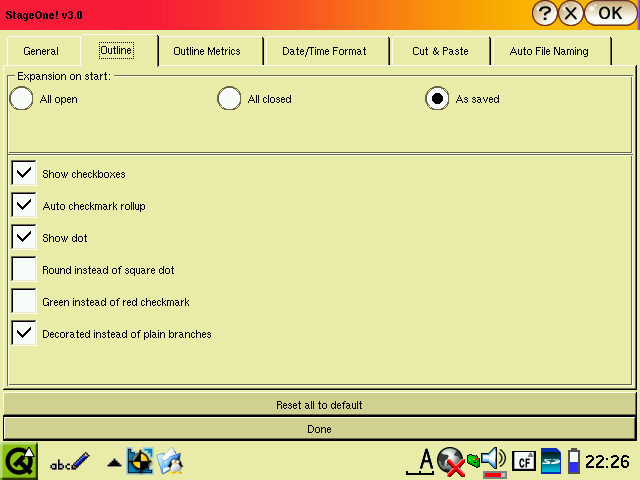Open the speaker volume tray icon
Viewport: 640px width, 480px height.
pos(494,462)
